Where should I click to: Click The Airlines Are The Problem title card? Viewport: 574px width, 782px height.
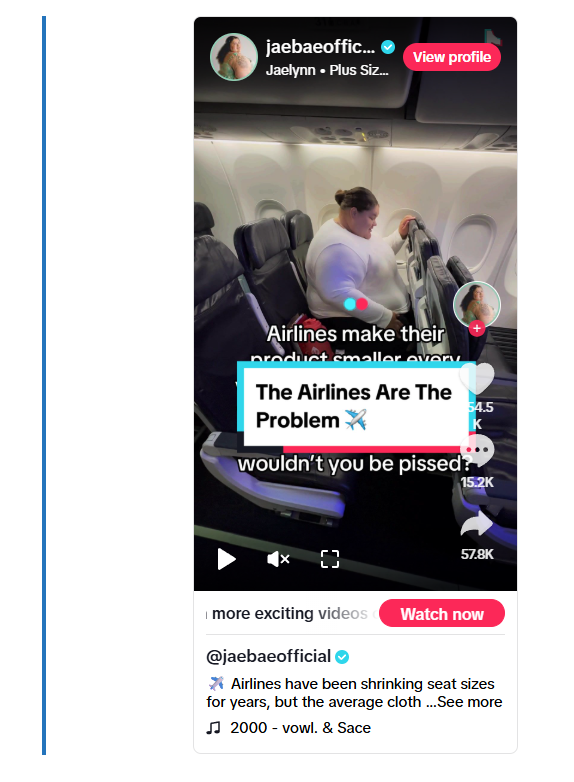[355, 406]
